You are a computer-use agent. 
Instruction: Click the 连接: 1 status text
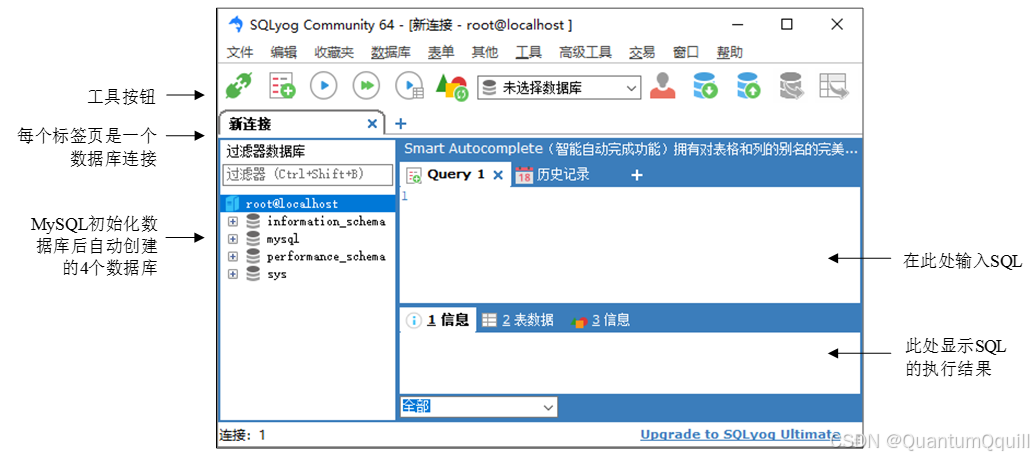coord(242,435)
